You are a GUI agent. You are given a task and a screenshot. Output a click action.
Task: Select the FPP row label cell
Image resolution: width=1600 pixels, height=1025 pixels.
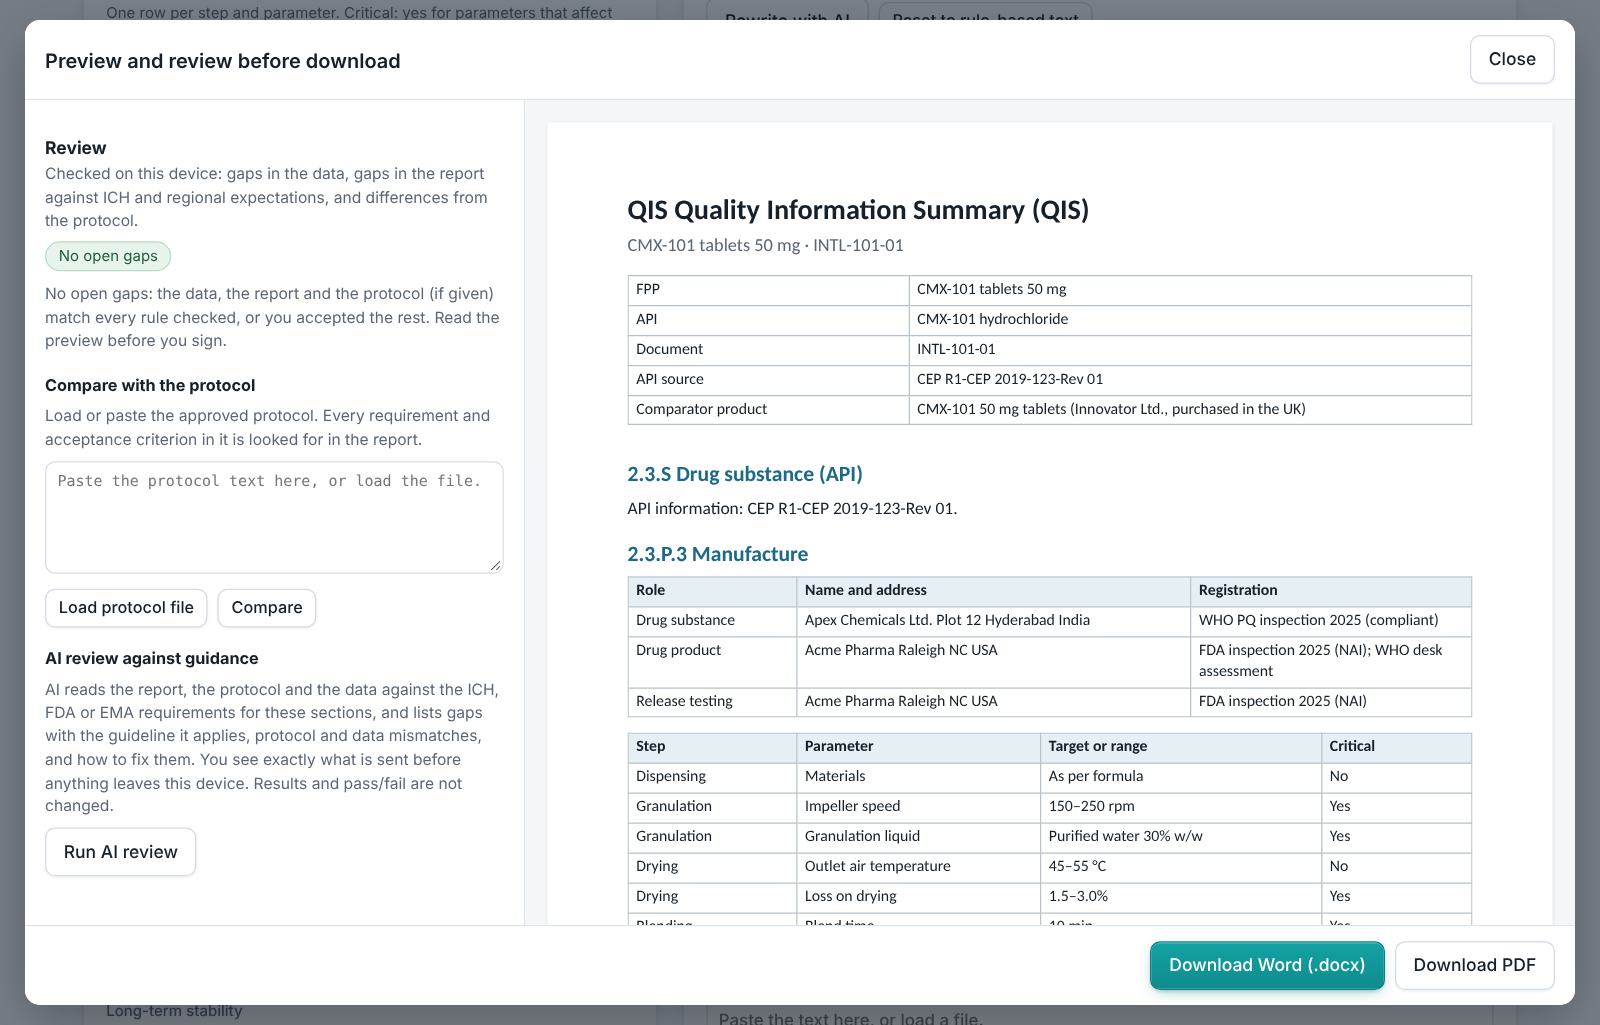tap(768, 290)
